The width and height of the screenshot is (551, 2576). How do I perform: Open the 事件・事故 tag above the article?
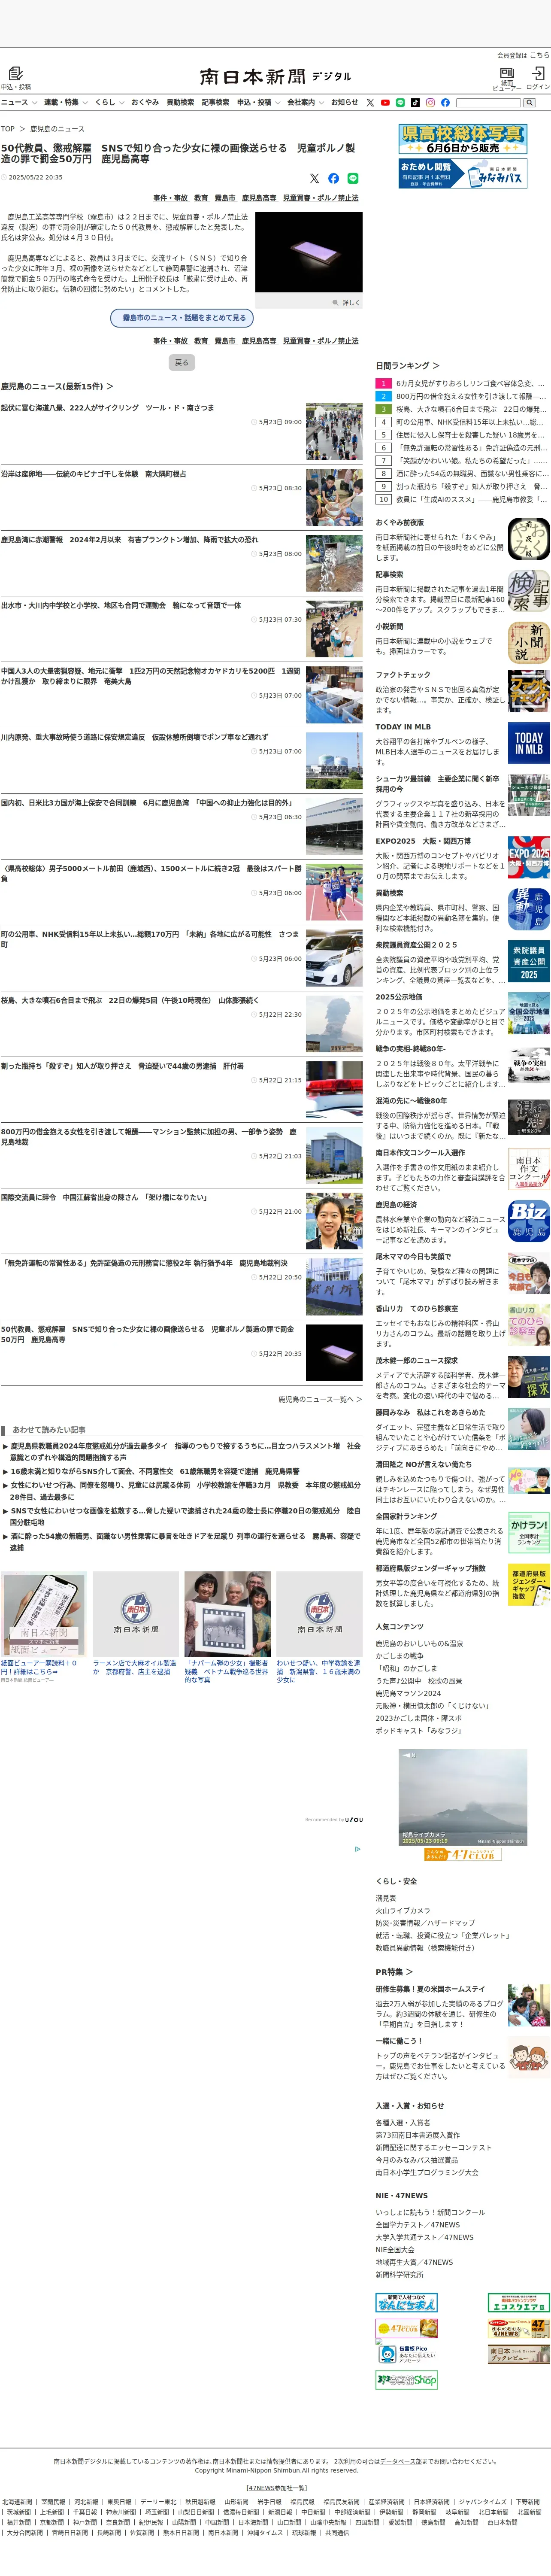tap(170, 198)
